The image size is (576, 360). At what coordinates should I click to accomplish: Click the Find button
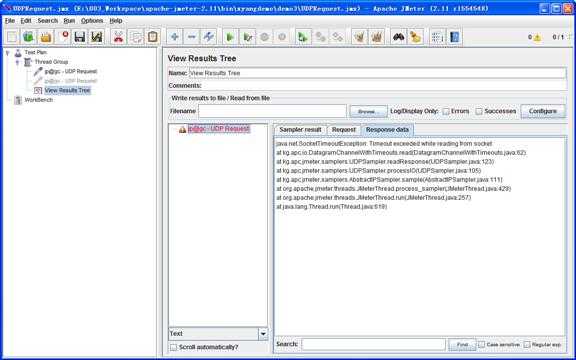coord(462,345)
